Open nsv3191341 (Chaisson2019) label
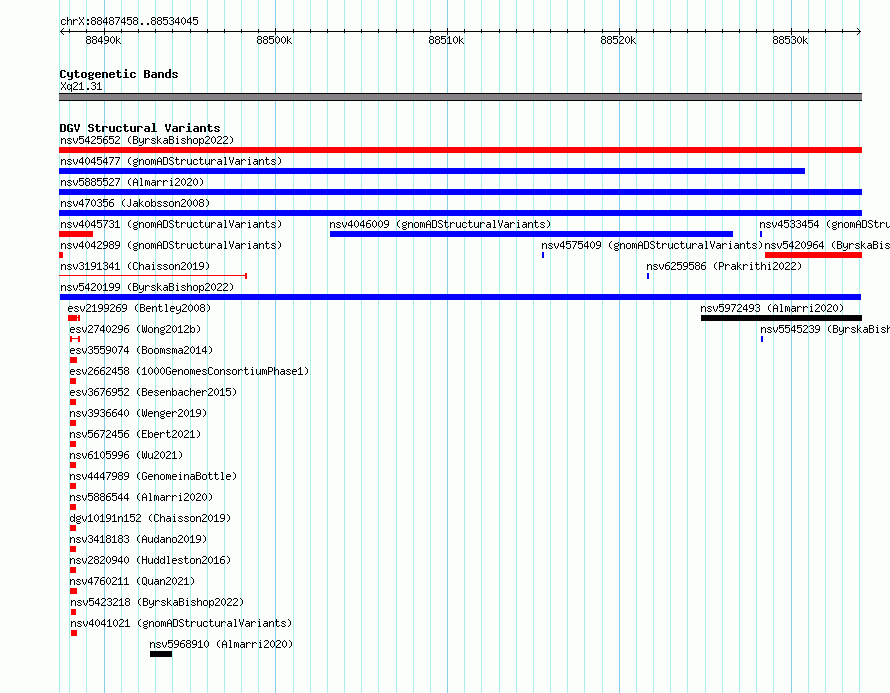Image resolution: width=890 pixels, height=693 pixels. coord(135,266)
